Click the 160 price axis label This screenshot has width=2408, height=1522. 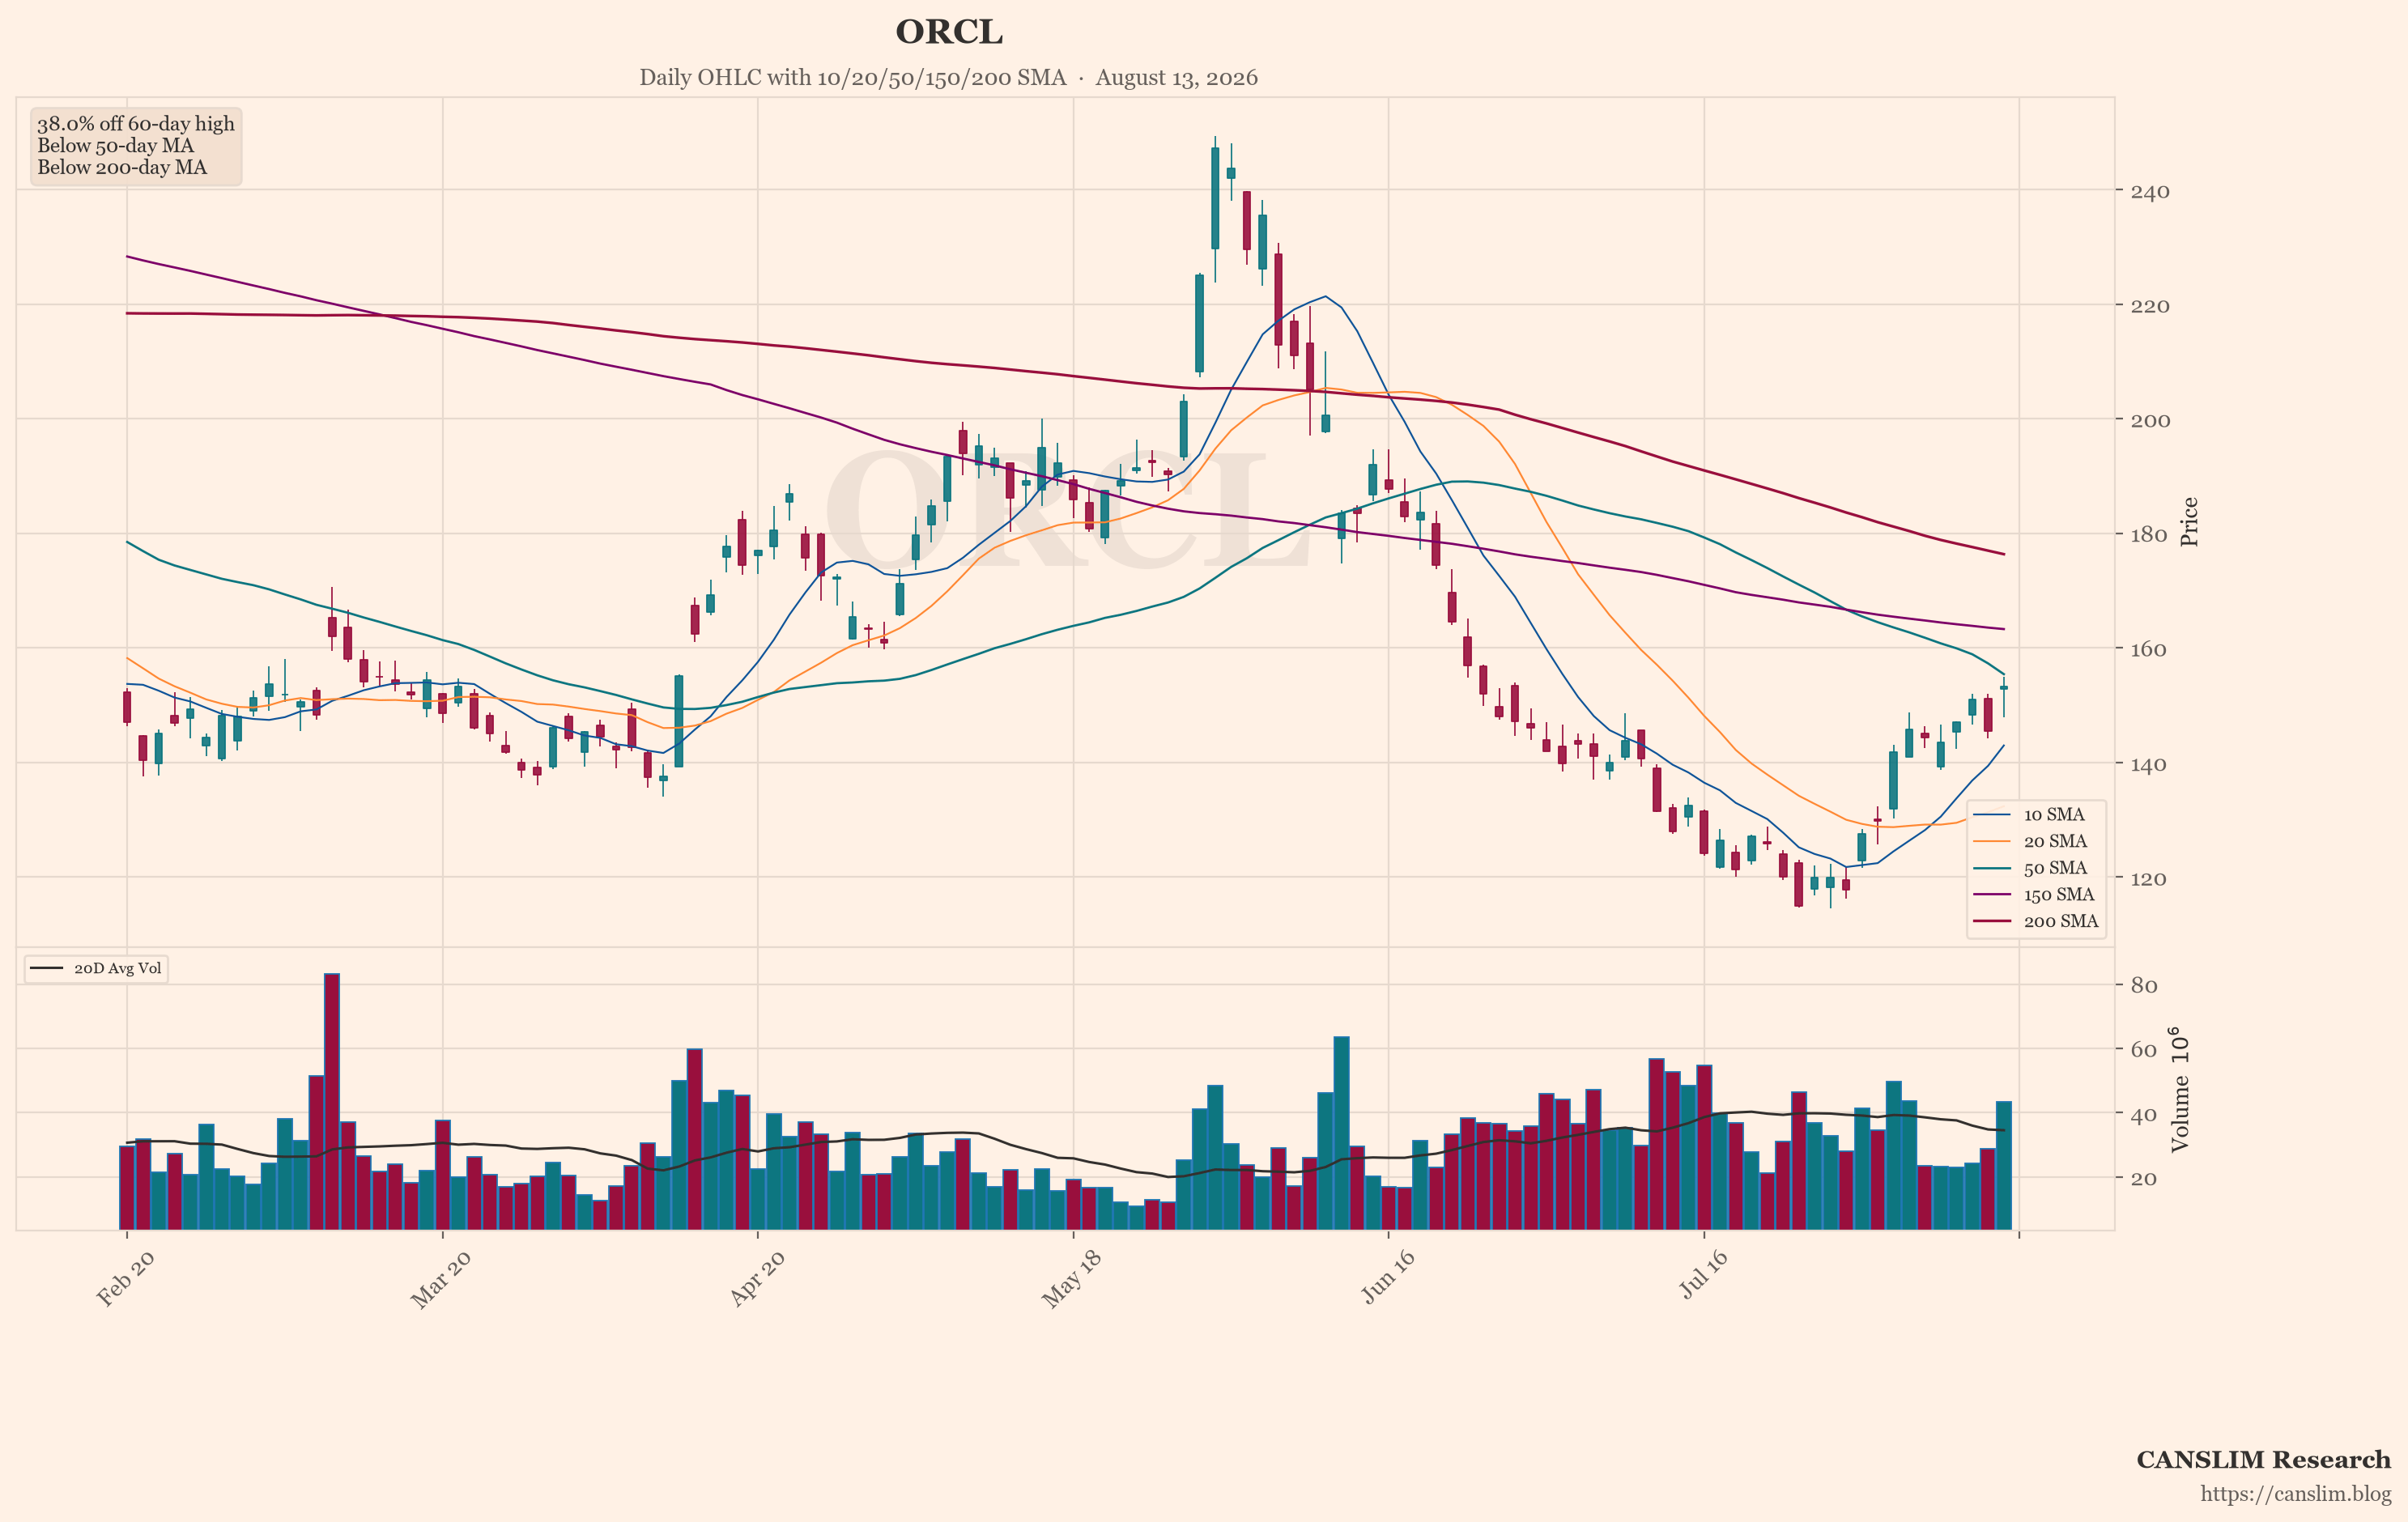pos(2149,650)
